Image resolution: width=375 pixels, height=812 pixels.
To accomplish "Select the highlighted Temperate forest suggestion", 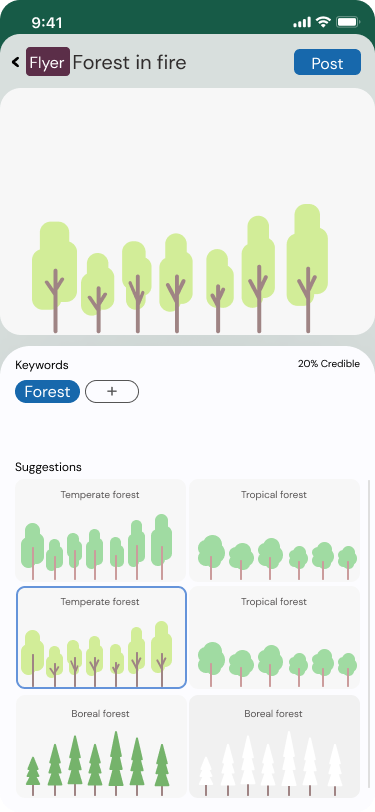I will [101, 637].
